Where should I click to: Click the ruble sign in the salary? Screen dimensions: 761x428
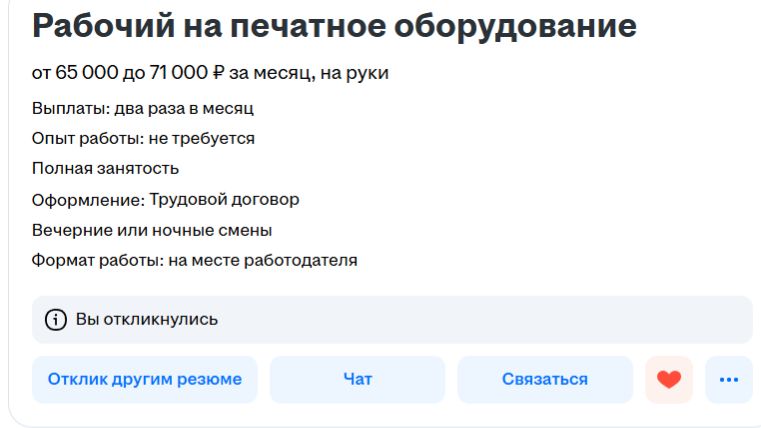pos(219,73)
